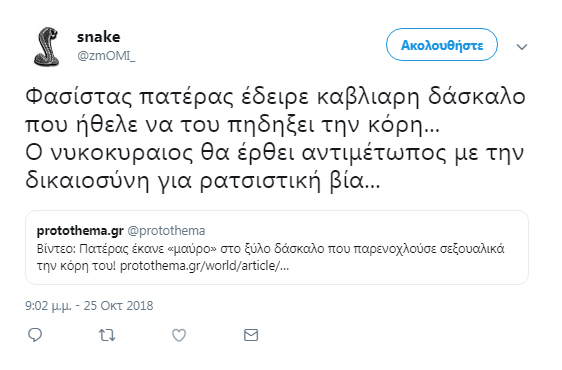Open the cobra snake profile avatar
Viewport: 562px width, 370px height.
[x=47, y=47]
